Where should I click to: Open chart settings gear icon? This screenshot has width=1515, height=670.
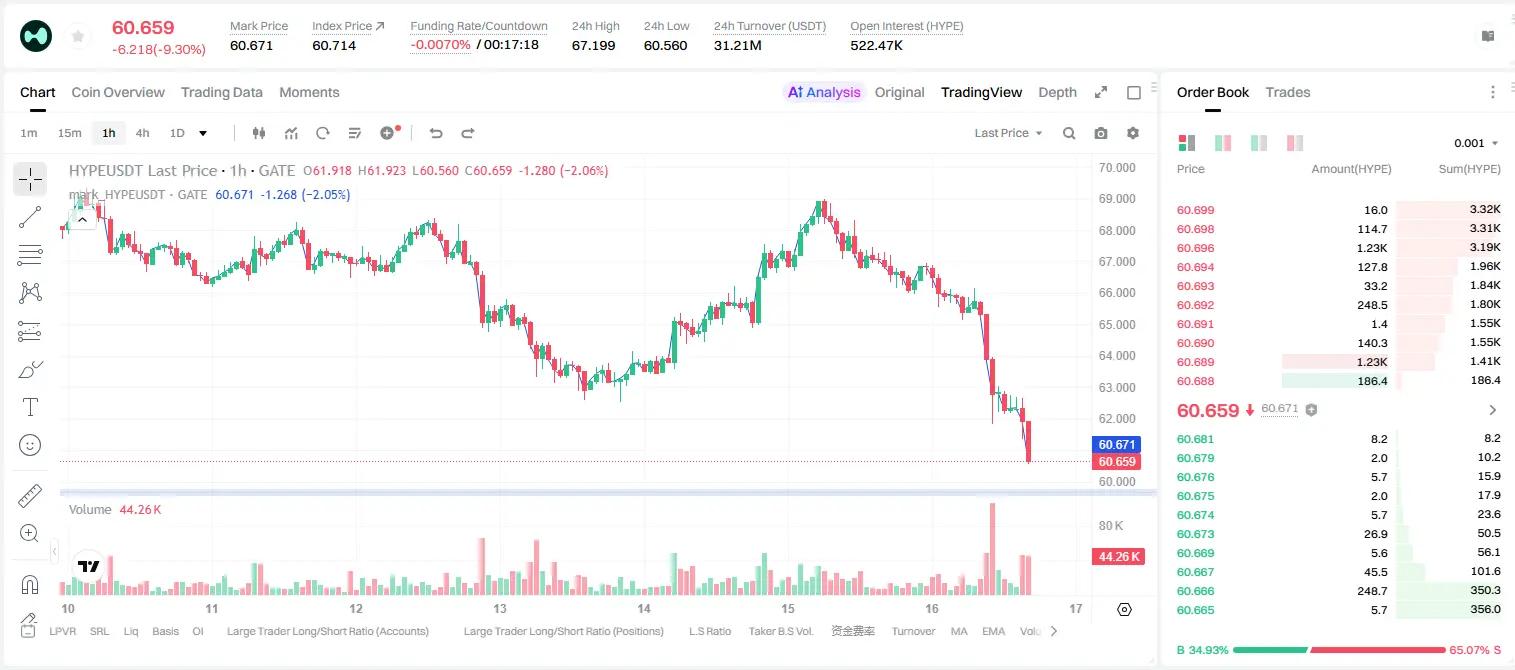coord(1133,133)
